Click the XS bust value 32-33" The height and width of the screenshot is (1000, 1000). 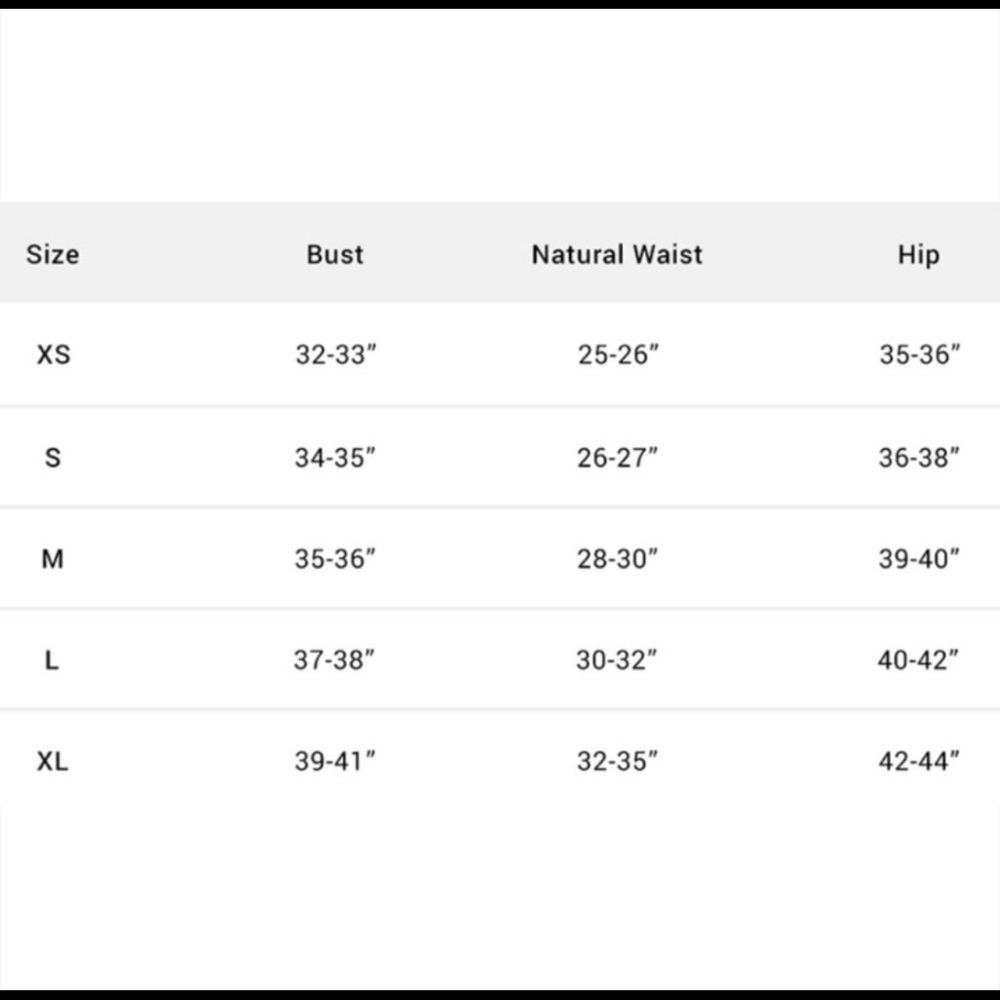click(335, 355)
